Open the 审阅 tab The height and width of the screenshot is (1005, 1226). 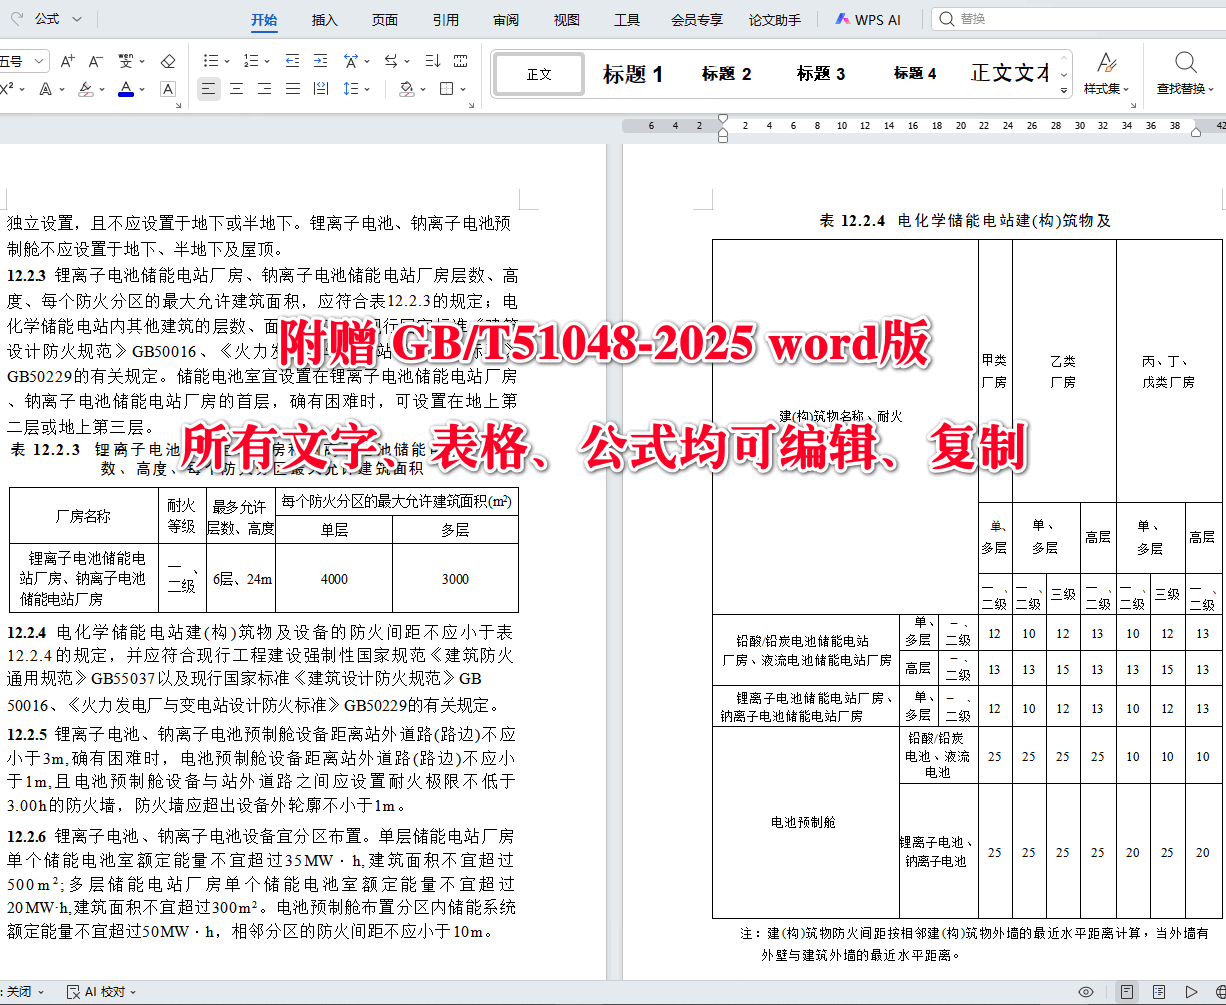click(506, 19)
